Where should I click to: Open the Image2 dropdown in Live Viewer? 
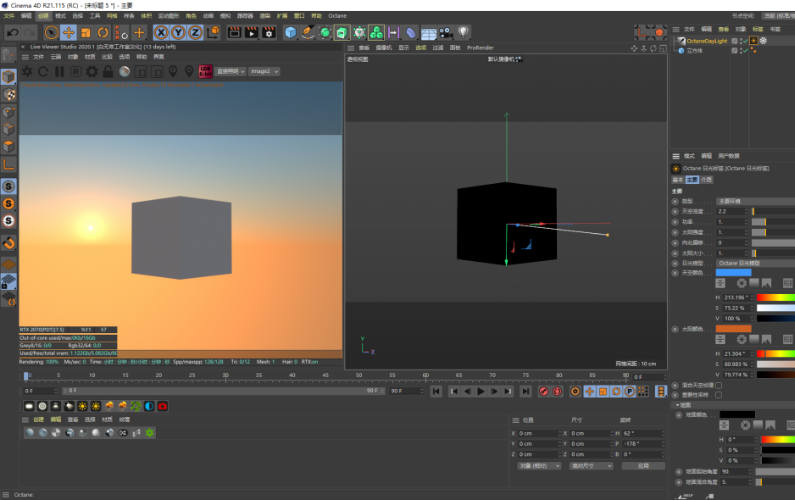point(264,71)
